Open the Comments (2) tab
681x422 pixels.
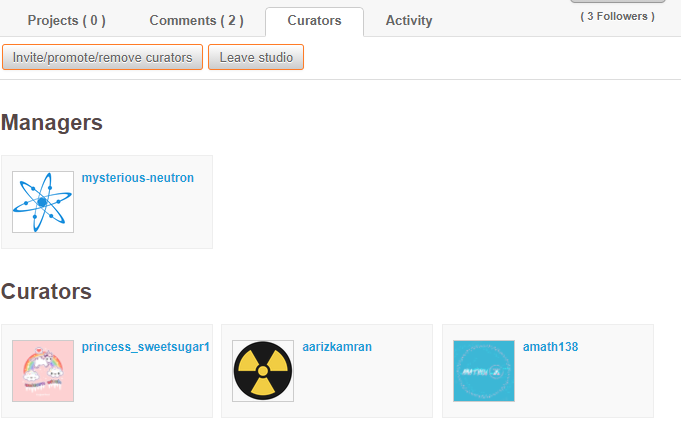click(196, 20)
